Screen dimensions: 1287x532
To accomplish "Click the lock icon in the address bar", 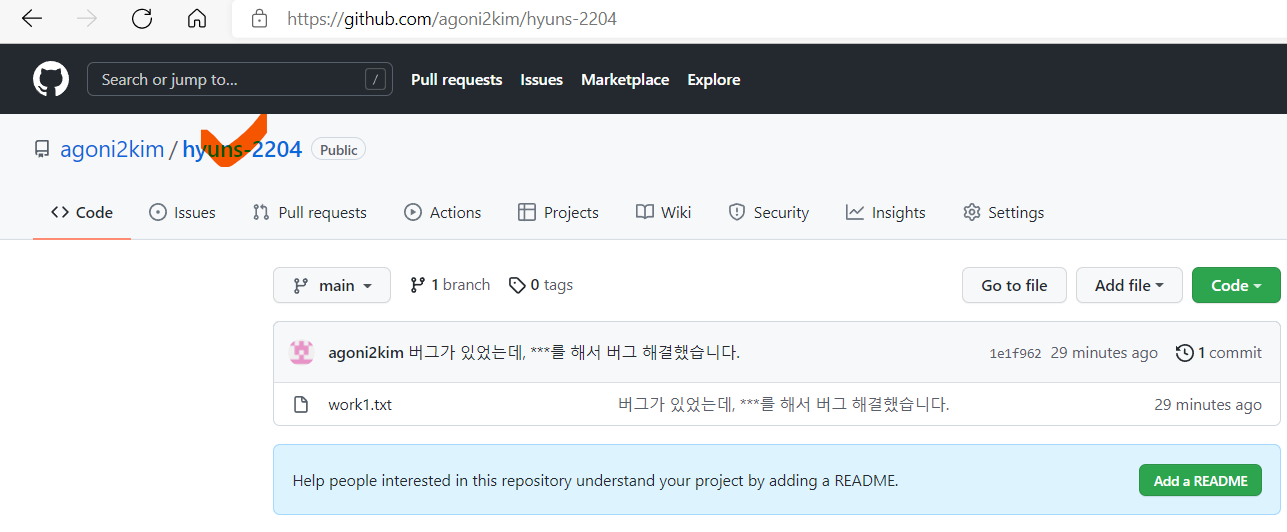I will coord(260,18).
